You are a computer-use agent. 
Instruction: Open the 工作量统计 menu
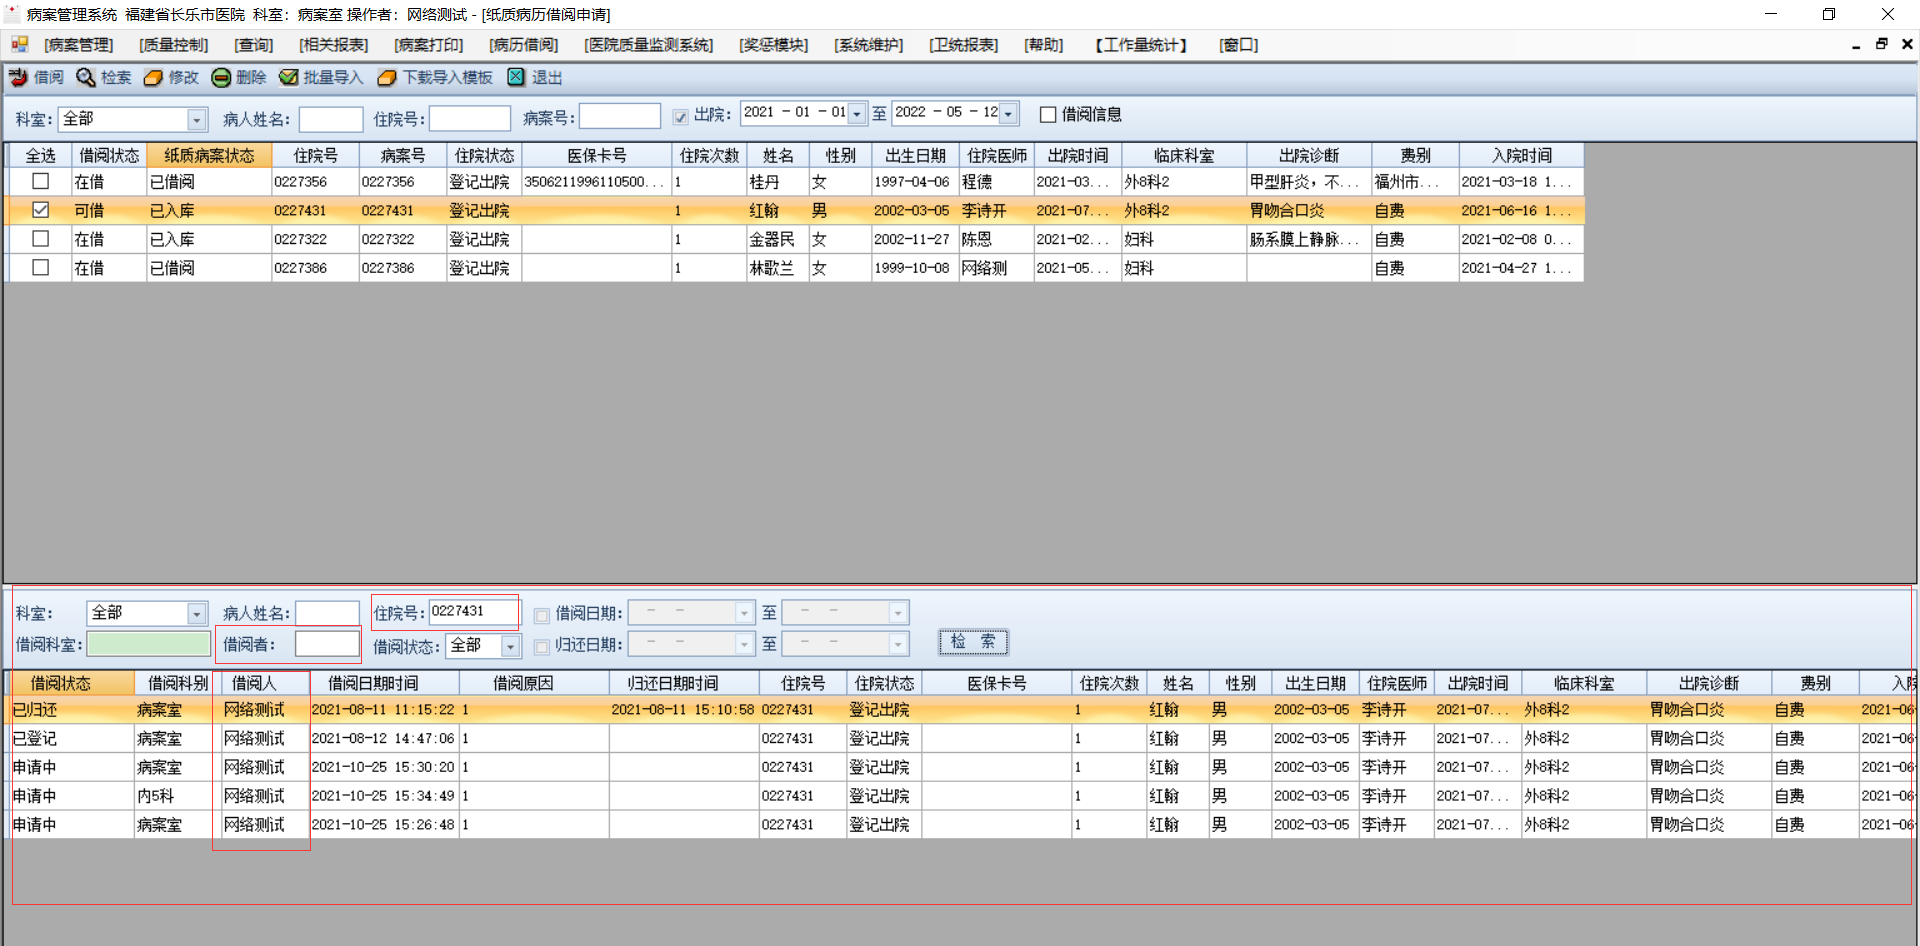(x=1141, y=45)
